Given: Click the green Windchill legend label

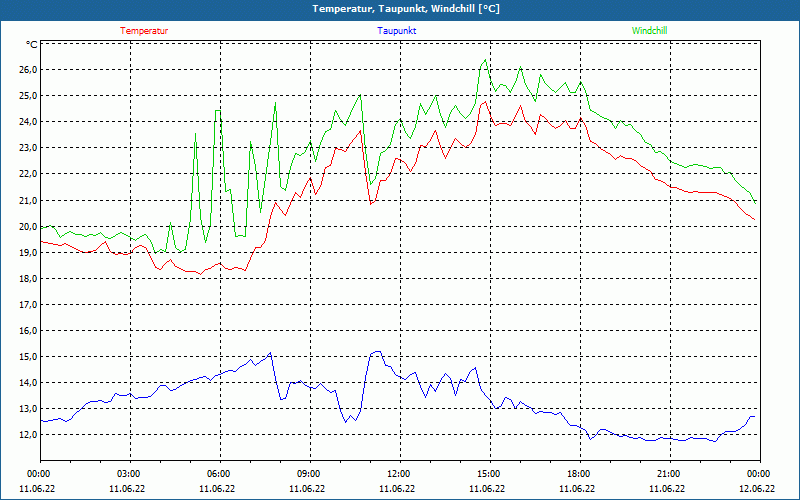Looking at the screenshot, I should pos(649,31).
